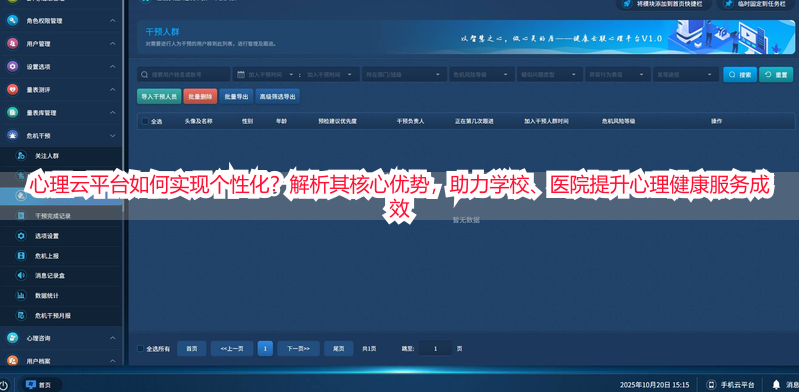This screenshot has width=799, height=392.
Task: Open the 疑似问题类型 dropdown
Action: [x=549, y=74]
